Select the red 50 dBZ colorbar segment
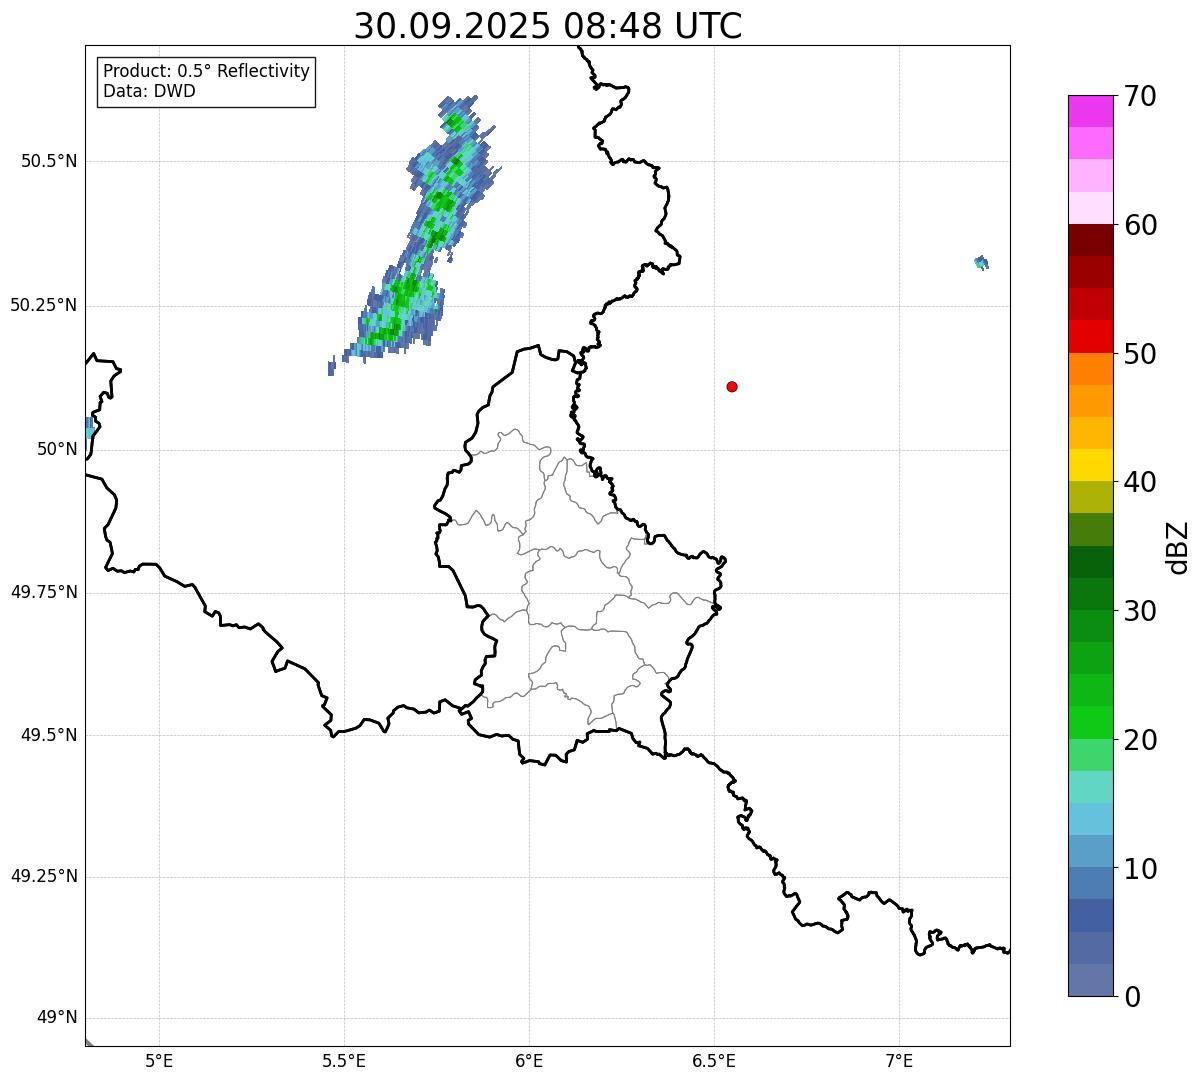The width and height of the screenshot is (1202, 1081). (x=1090, y=336)
